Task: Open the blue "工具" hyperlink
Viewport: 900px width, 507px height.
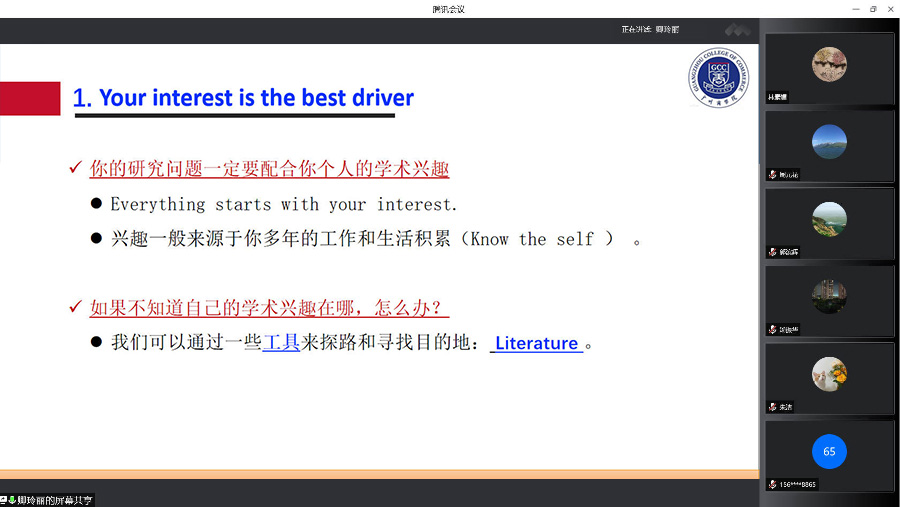Action: point(281,342)
